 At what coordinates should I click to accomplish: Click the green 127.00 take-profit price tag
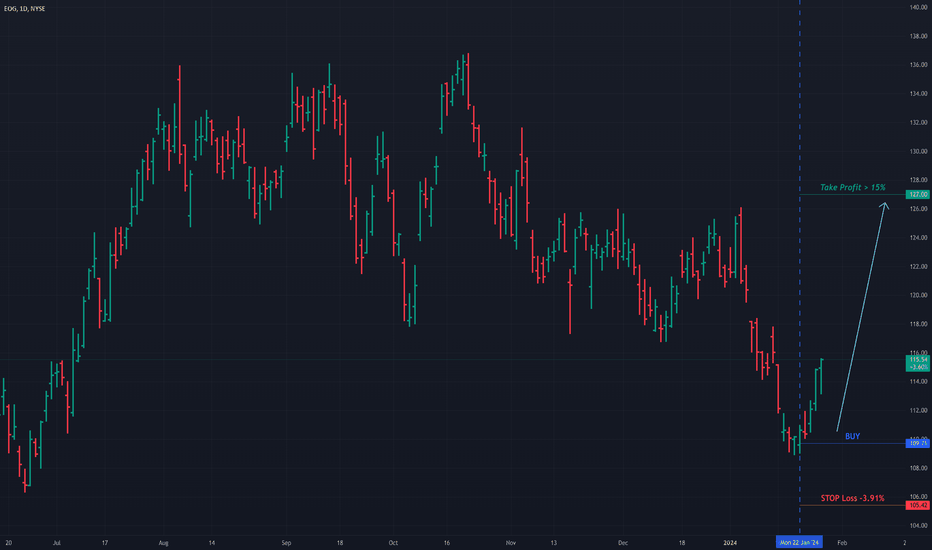click(918, 194)
